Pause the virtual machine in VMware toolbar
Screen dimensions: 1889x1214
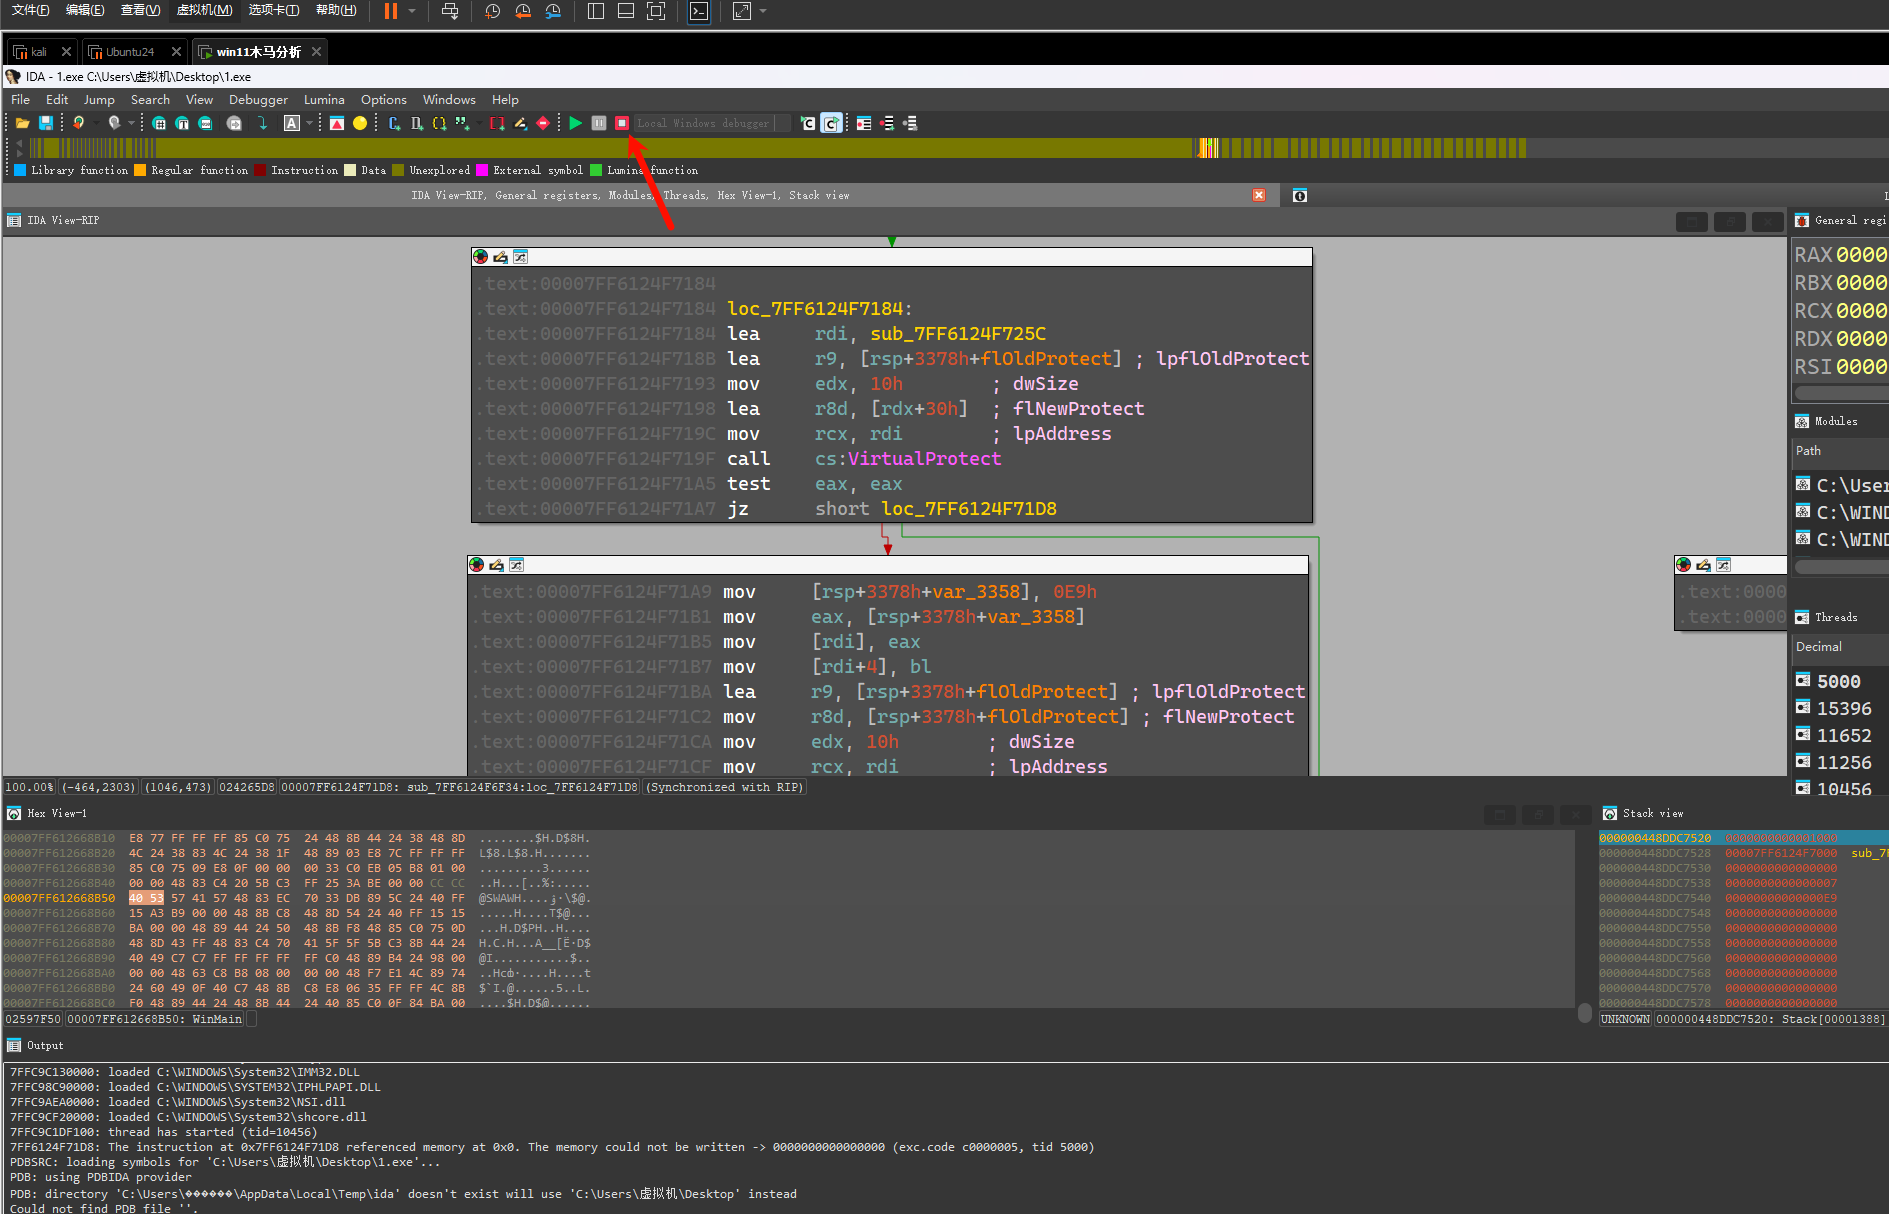pyautogui.click(x=390, y=11)
